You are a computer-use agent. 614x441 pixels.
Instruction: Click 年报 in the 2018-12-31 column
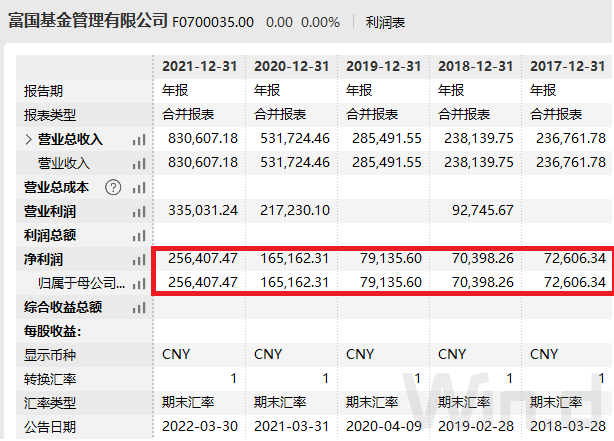tap(451, 90)
